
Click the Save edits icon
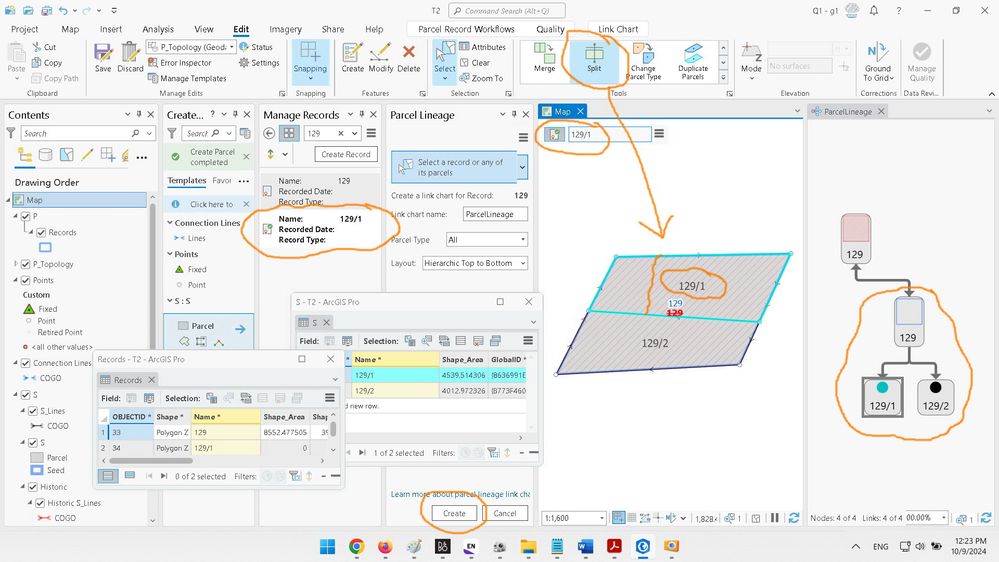(103, 57)
